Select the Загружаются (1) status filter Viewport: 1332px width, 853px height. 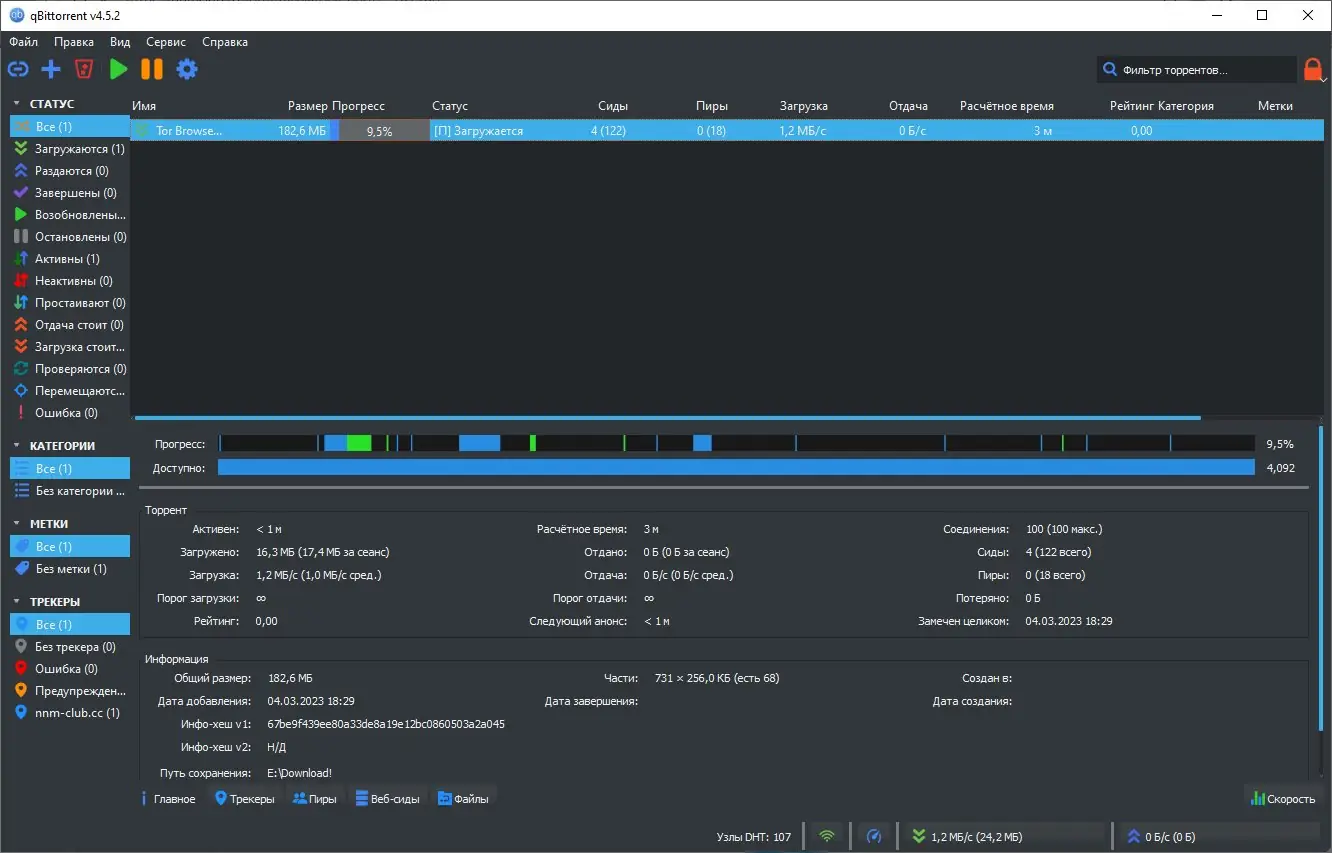tap(70, 149)
